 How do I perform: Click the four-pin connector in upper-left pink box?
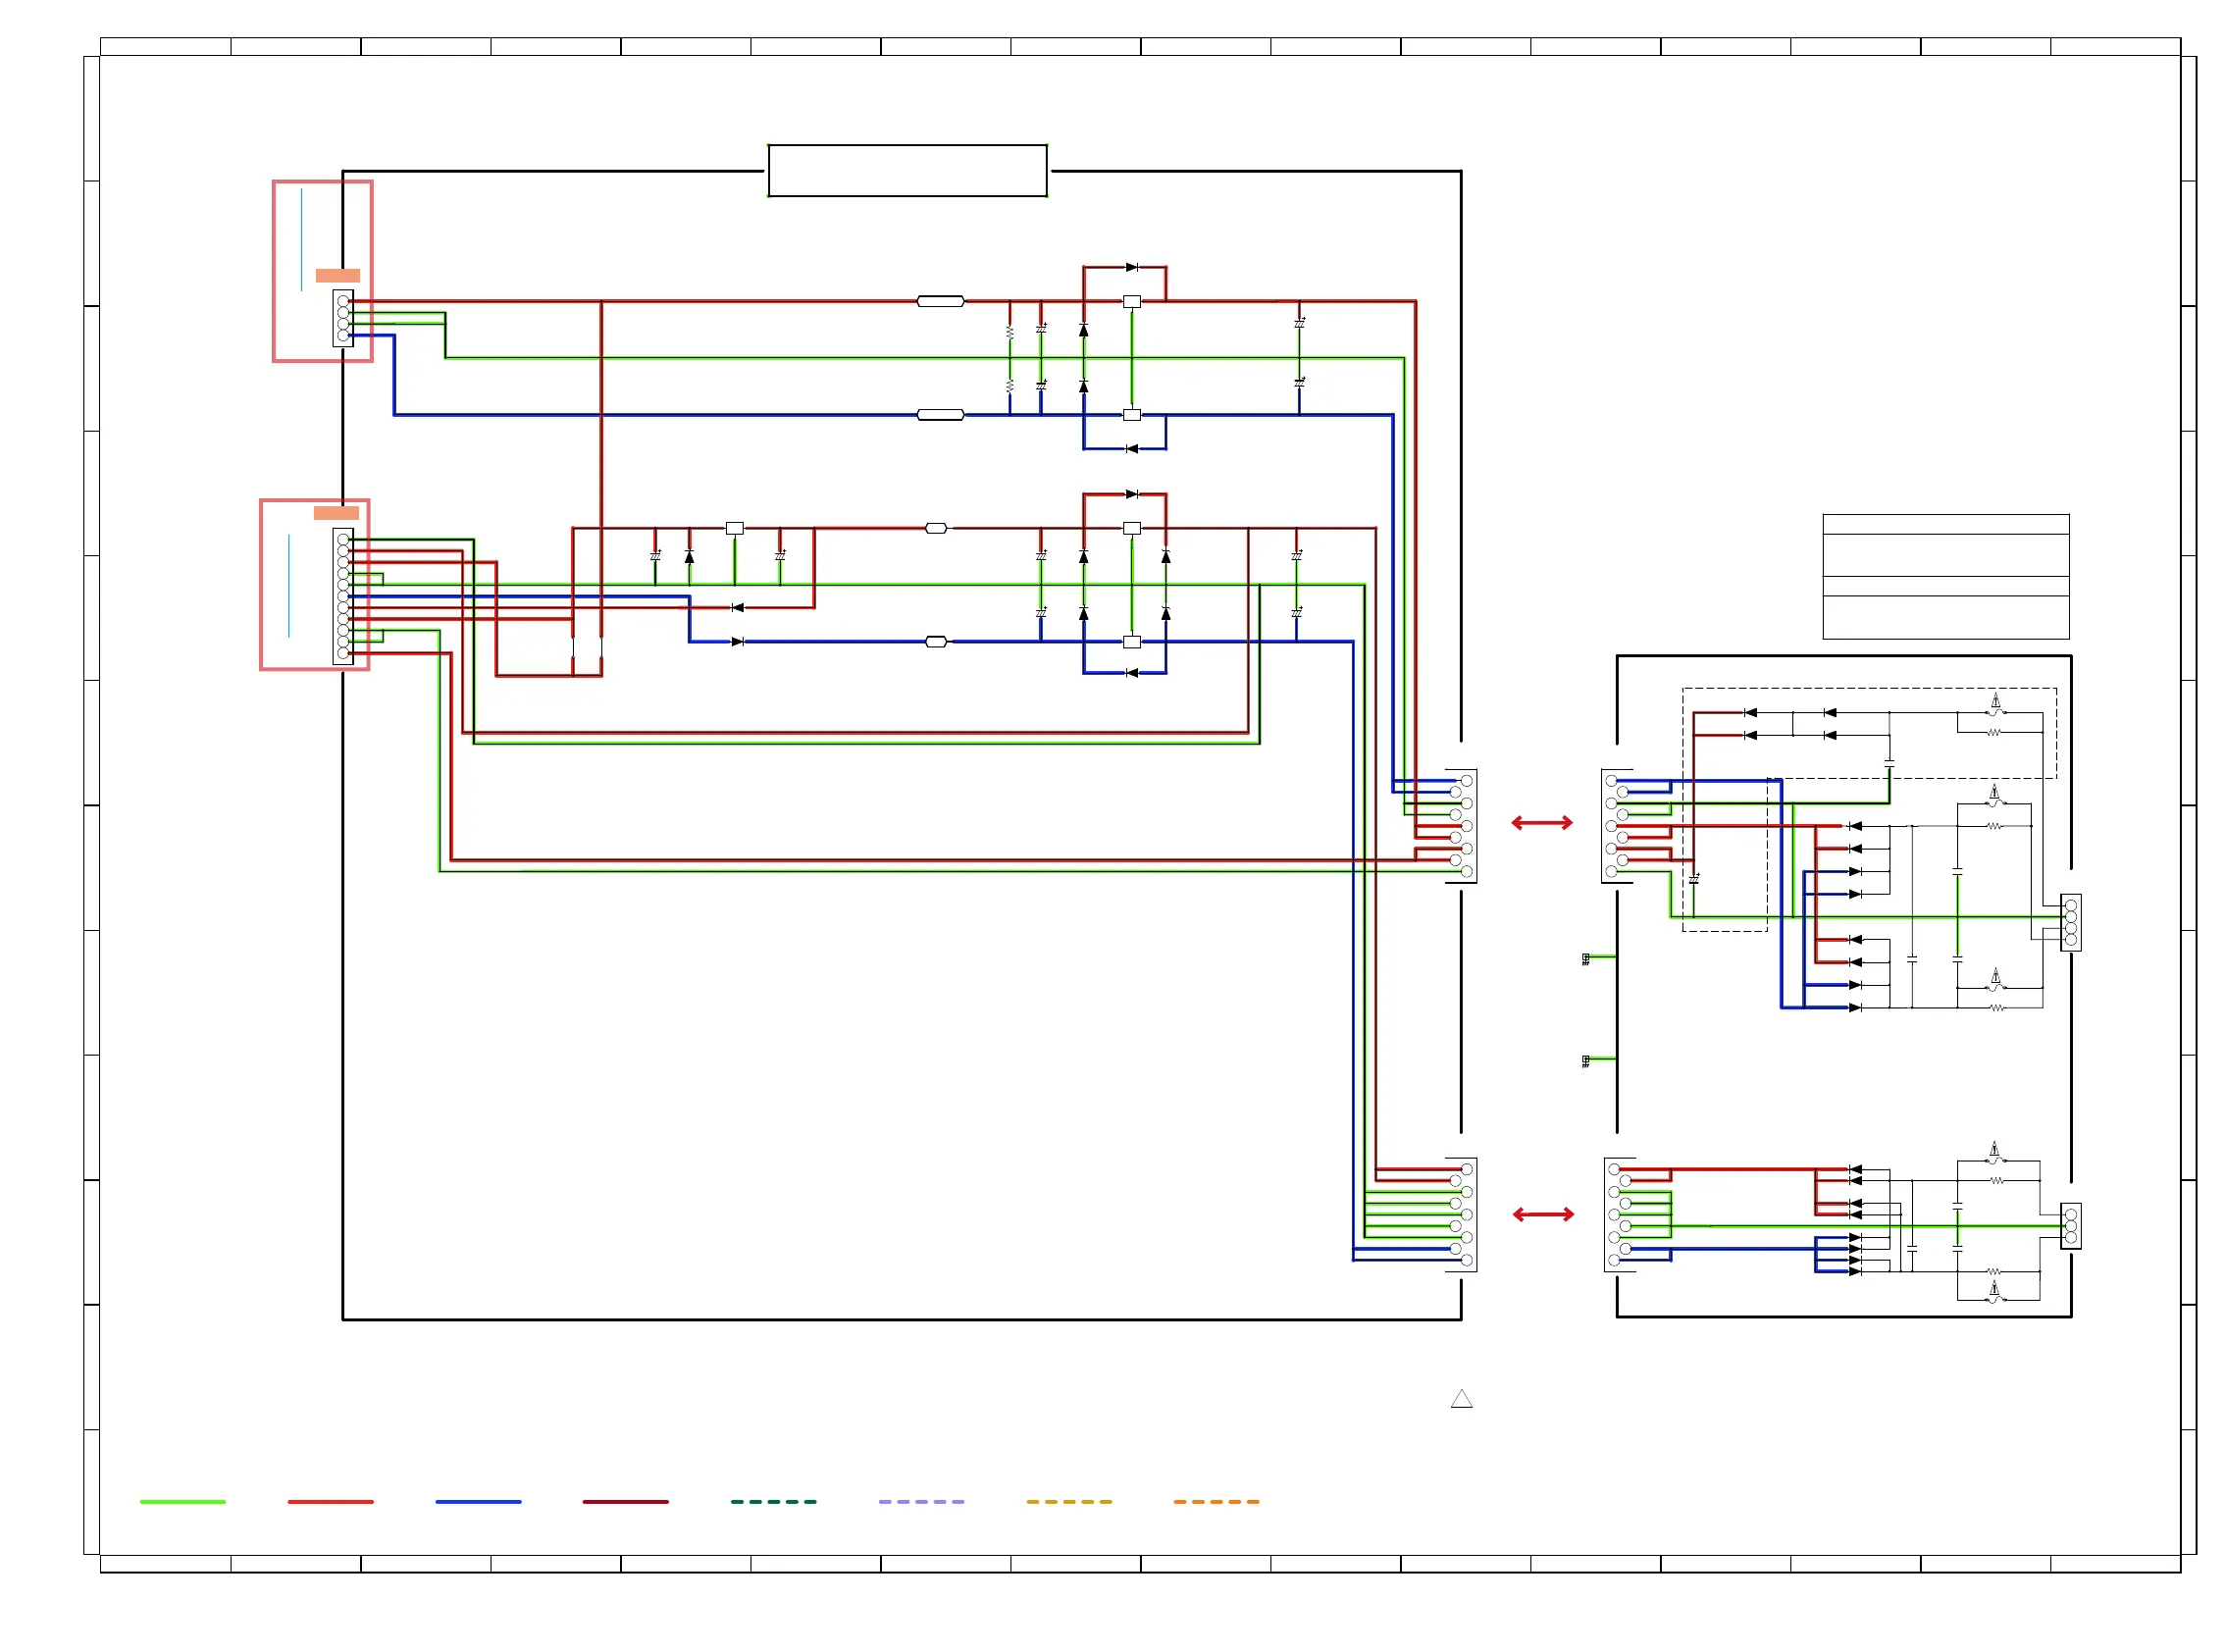343,318
